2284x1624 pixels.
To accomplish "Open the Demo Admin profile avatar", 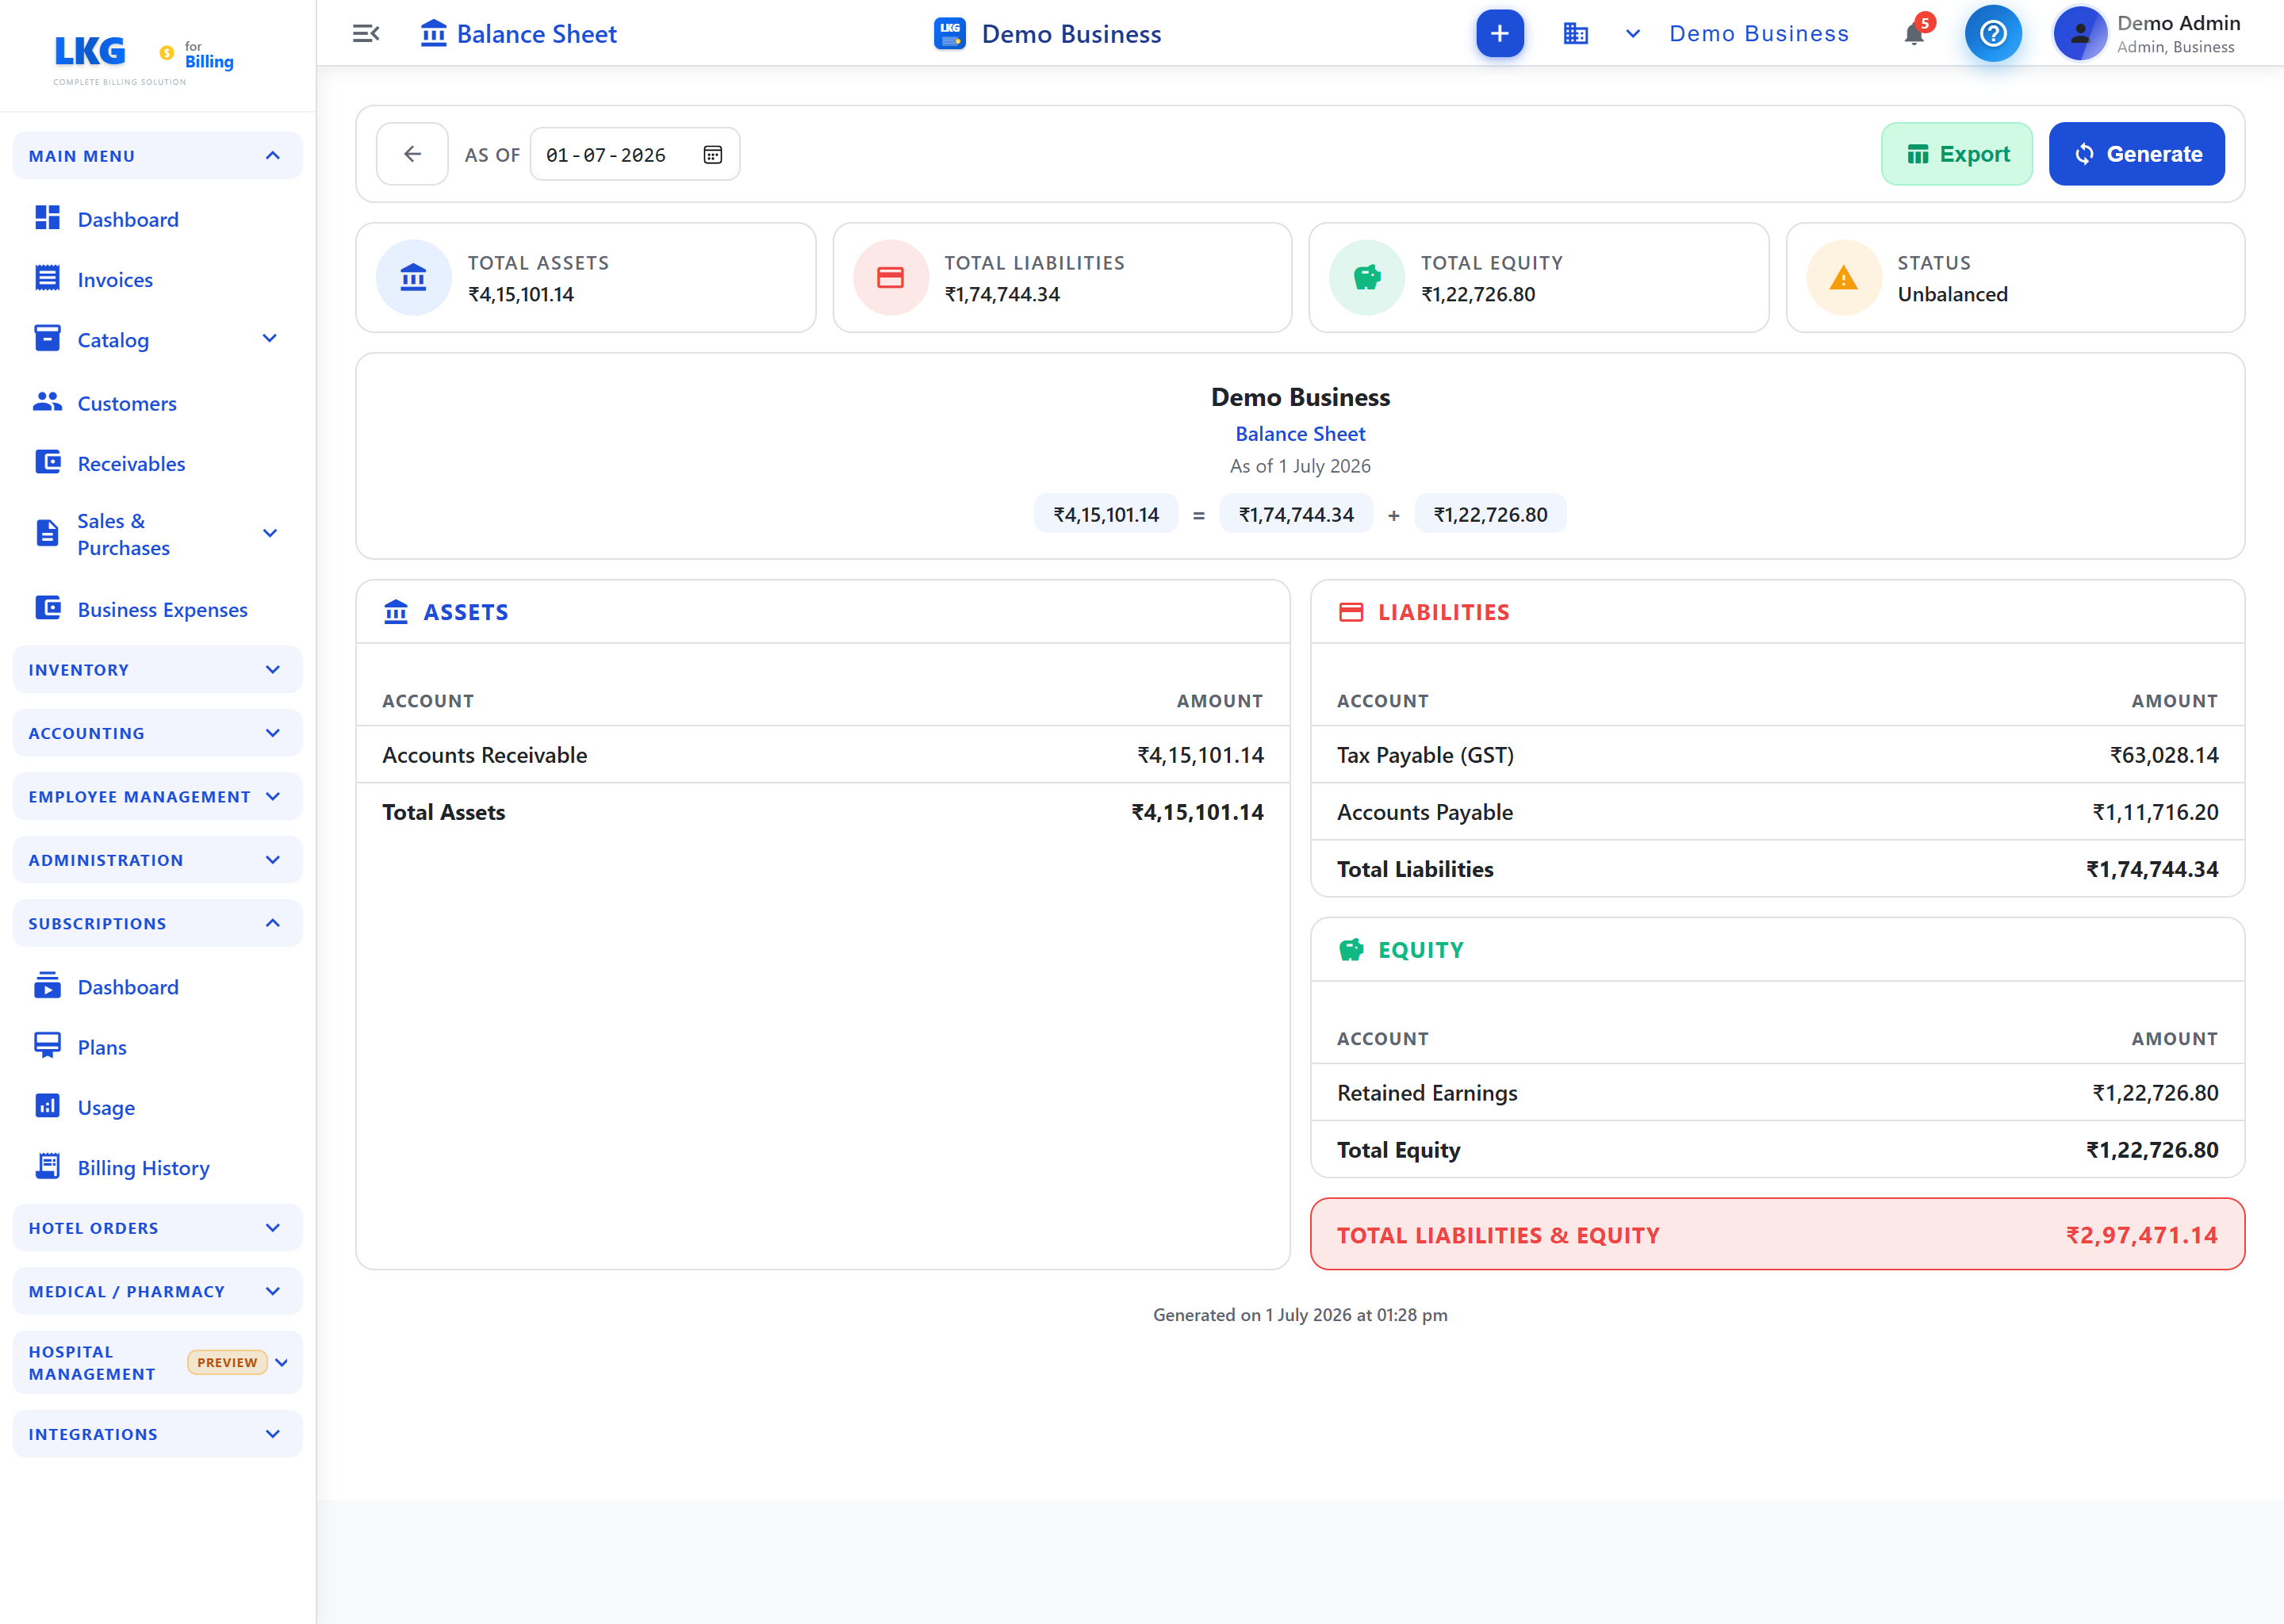I will (x=2080, y=34).
